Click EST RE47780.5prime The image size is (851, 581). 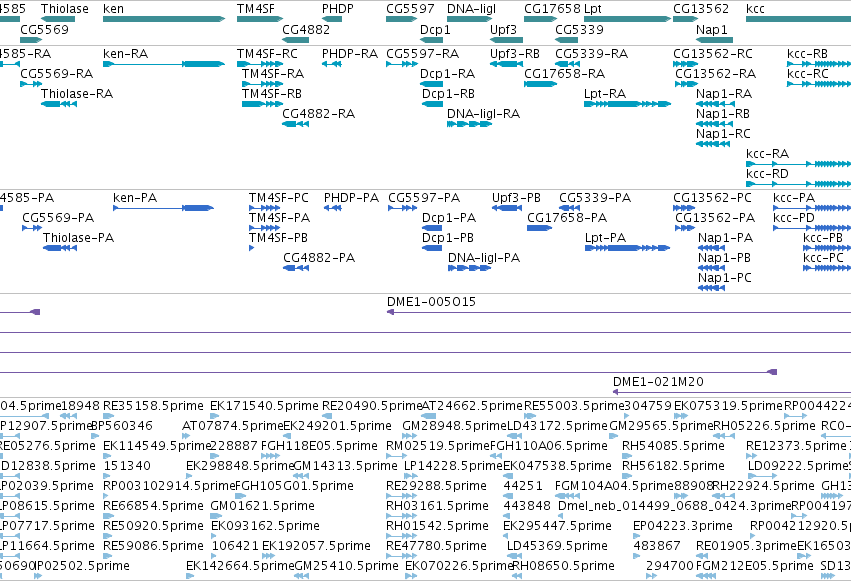tap(436, 546)
